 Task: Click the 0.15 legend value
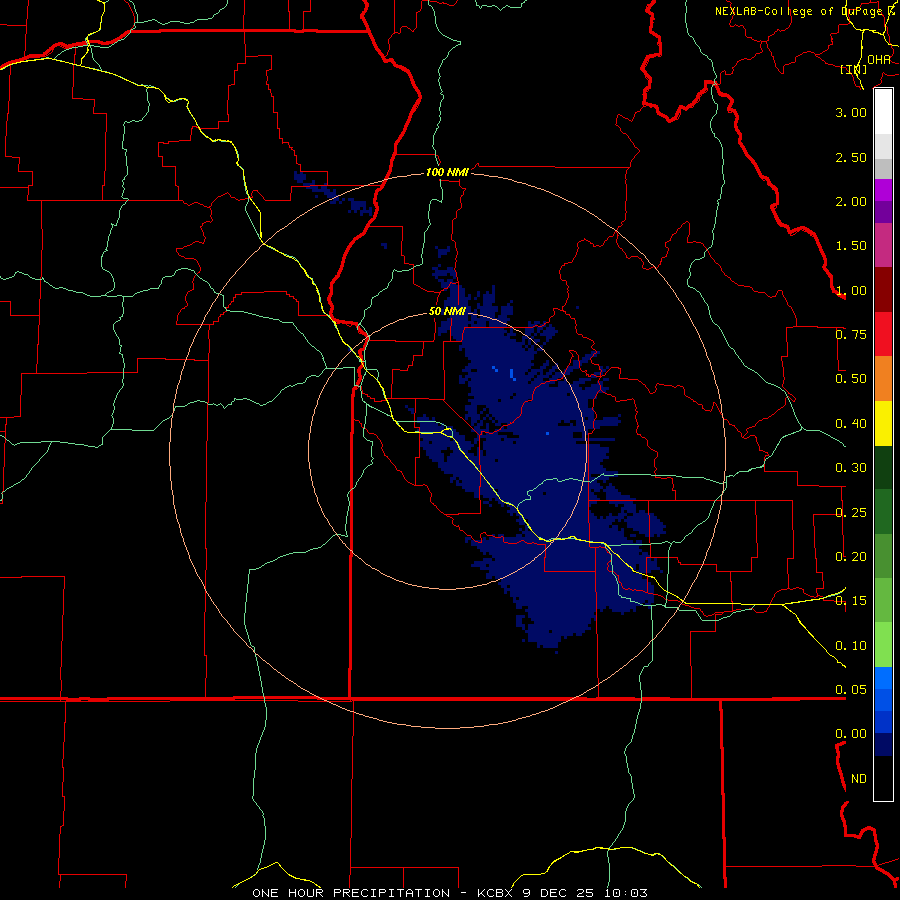[x=851, y=601]
